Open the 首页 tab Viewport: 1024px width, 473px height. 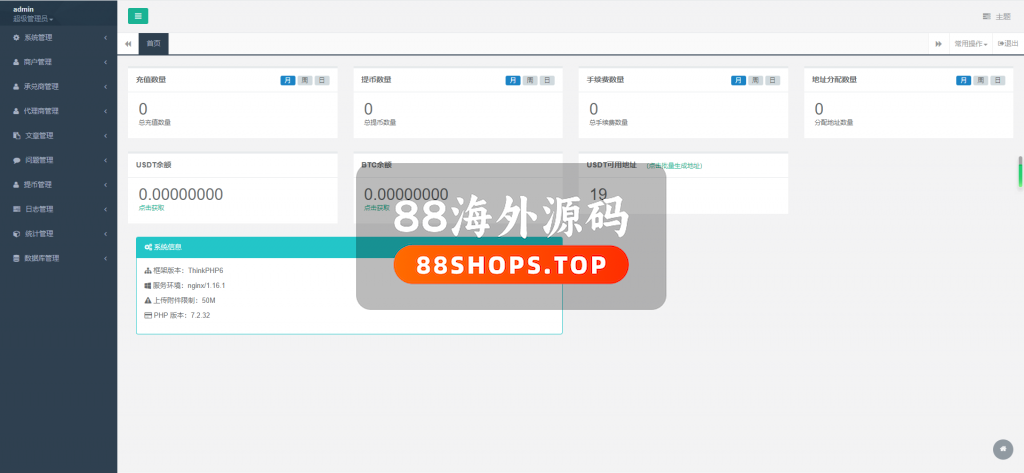pyautogui.click(x=153, y=44)
